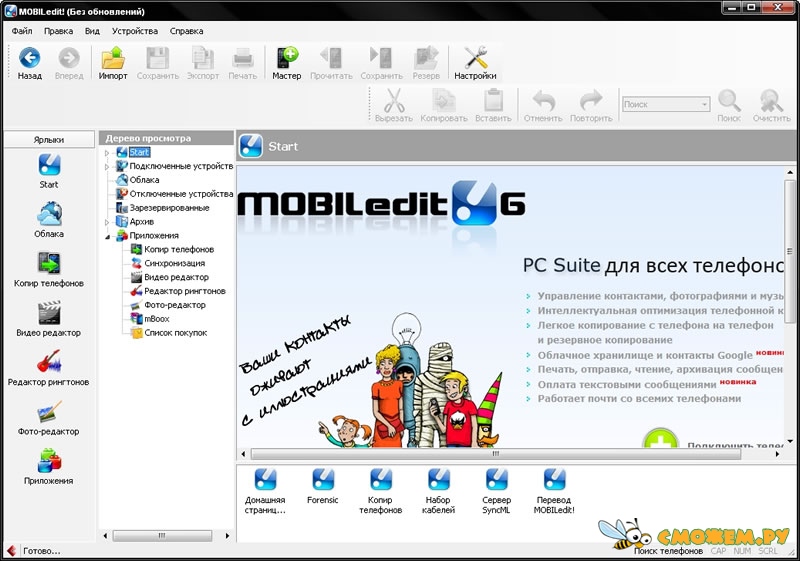Click the Поиск magnifier icon
800x561 pixels.
coord(729,100)
